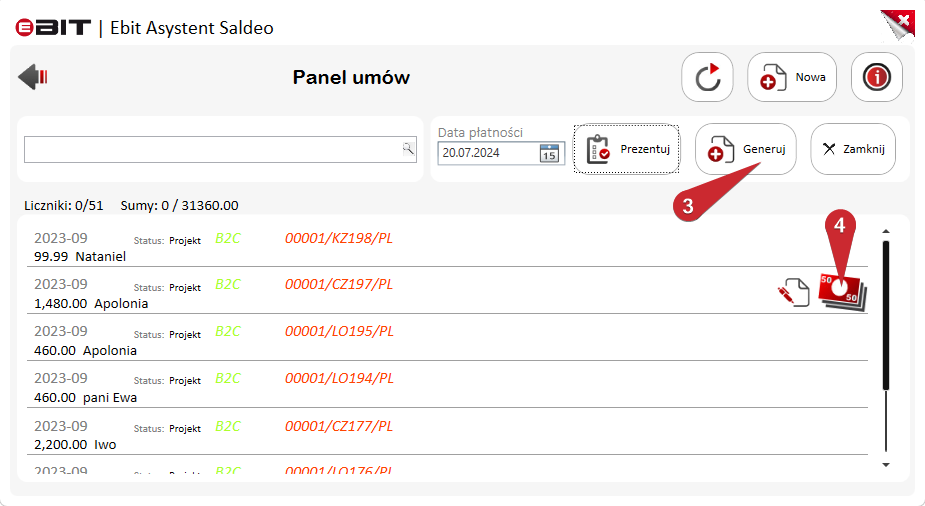Select contract 00001/KZ198/PL for Nataniel
The width and height of the screenshot is (925, 506).
point(447,247)
